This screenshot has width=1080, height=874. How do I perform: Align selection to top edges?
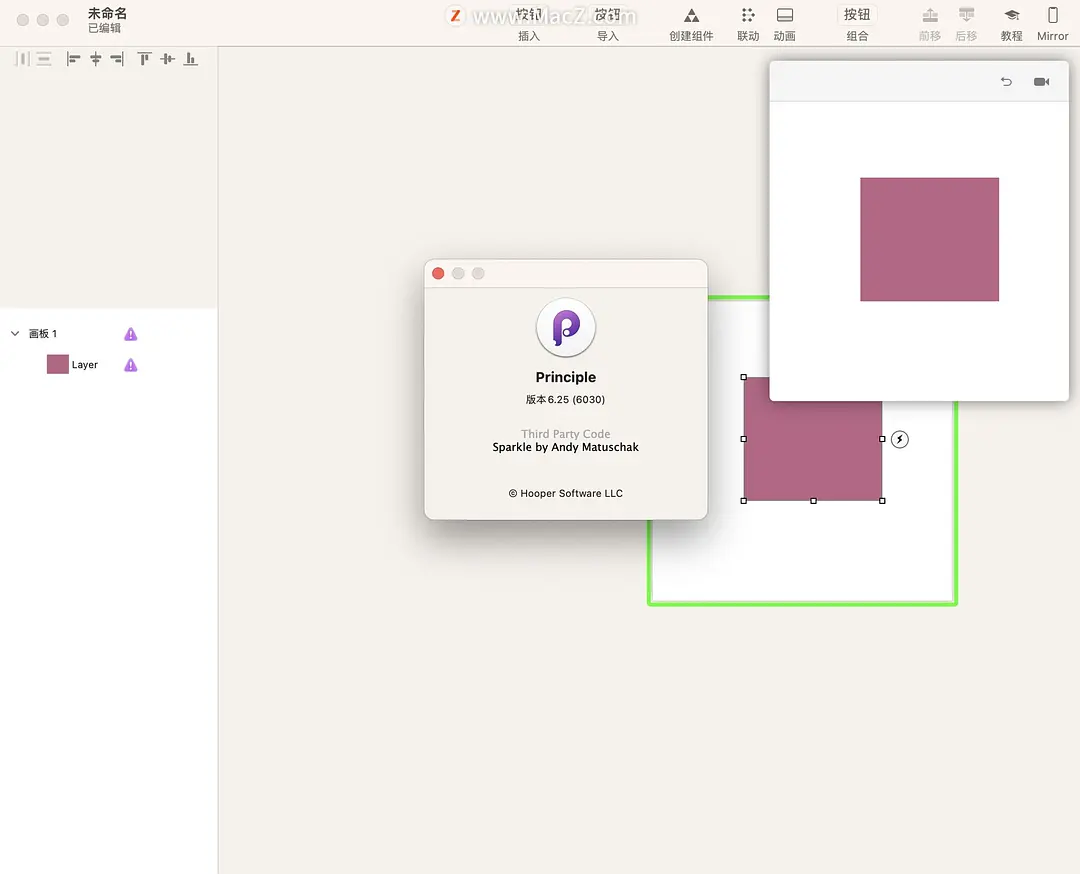(145, 59)
